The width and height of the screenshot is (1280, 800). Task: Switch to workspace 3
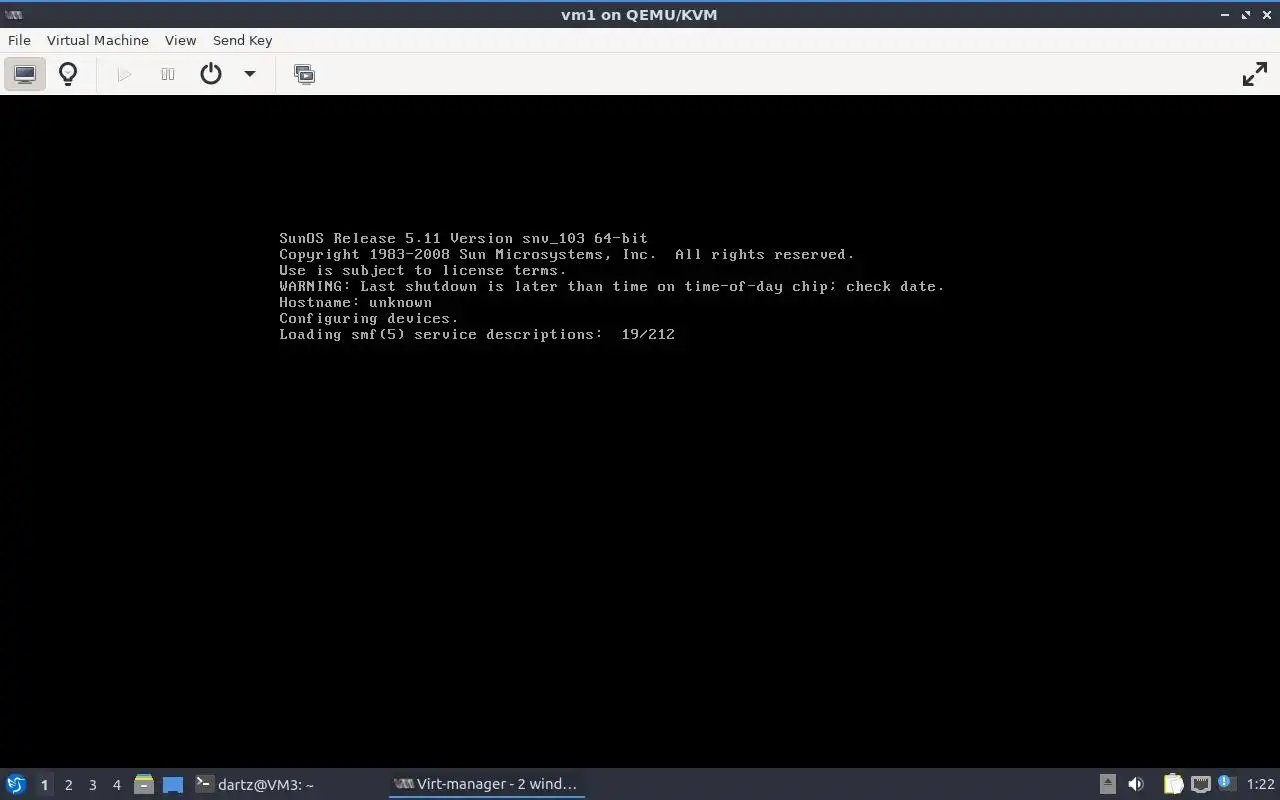click(92, 785)
